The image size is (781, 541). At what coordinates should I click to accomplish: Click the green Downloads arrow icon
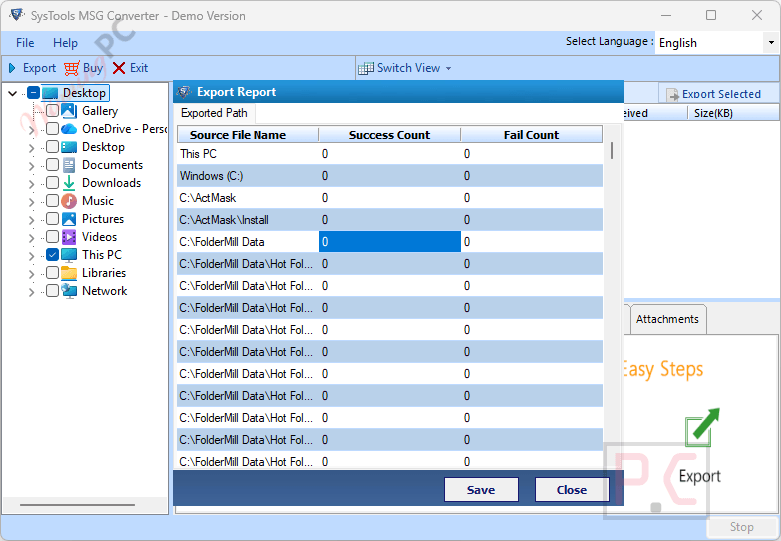[x=69, y=183]
